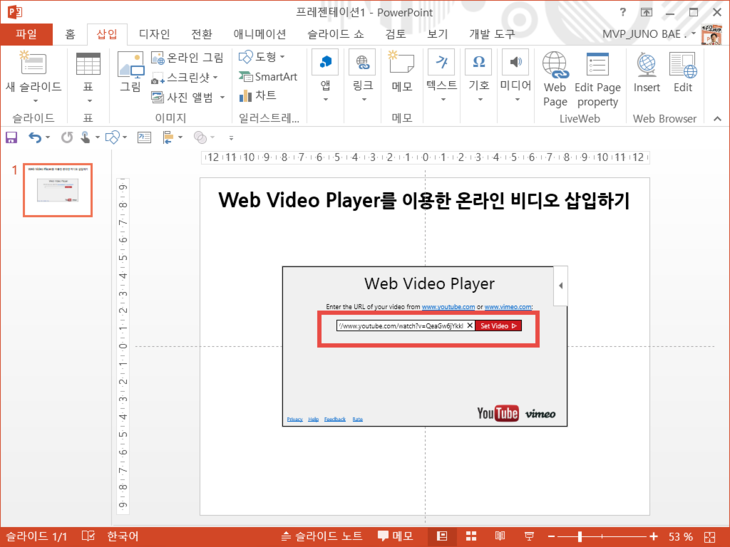Click the Feedback link in player
Image resolution: width=730 pixels, height=547 pixels.
click(x=335, y=419)
